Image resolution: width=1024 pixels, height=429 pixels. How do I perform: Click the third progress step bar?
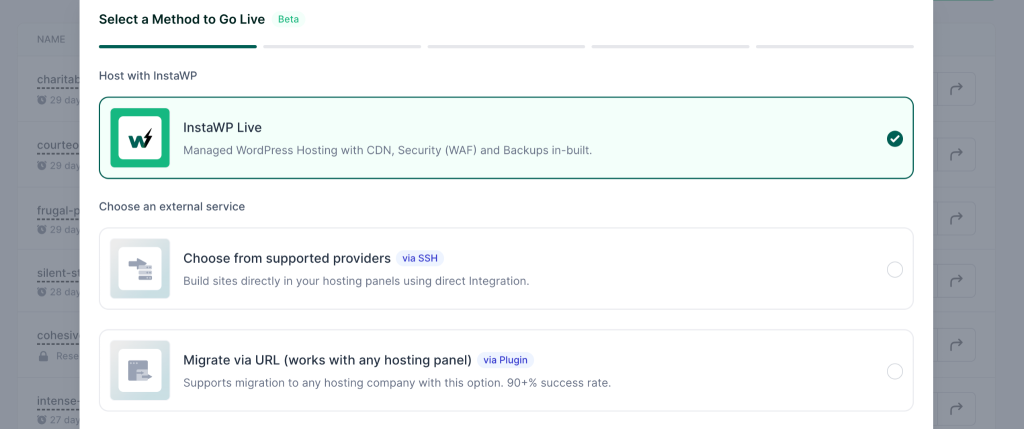[506, 46]
